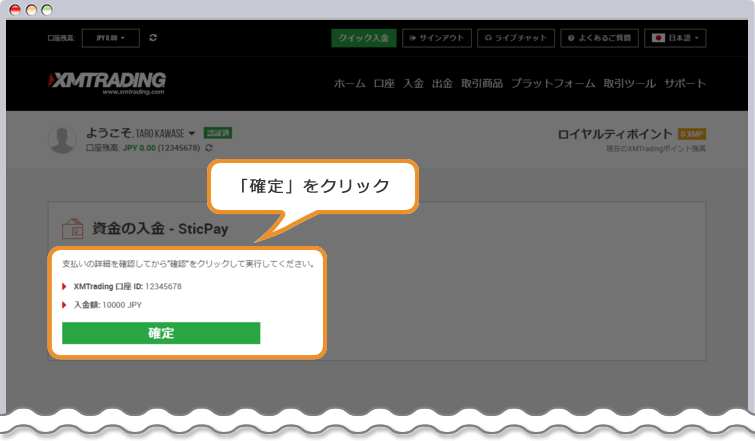Image resolution: width=755 pixels, height=441 pixels.
Task: Open the 取引商品 menu
Action: coord(482,83)
